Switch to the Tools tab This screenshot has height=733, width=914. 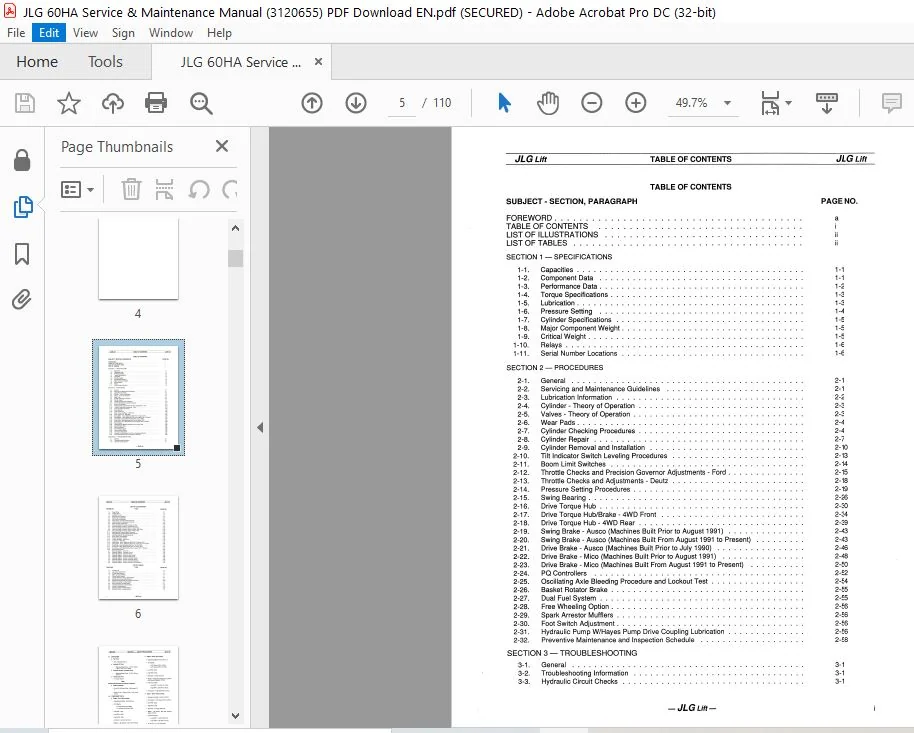(105, 61)
